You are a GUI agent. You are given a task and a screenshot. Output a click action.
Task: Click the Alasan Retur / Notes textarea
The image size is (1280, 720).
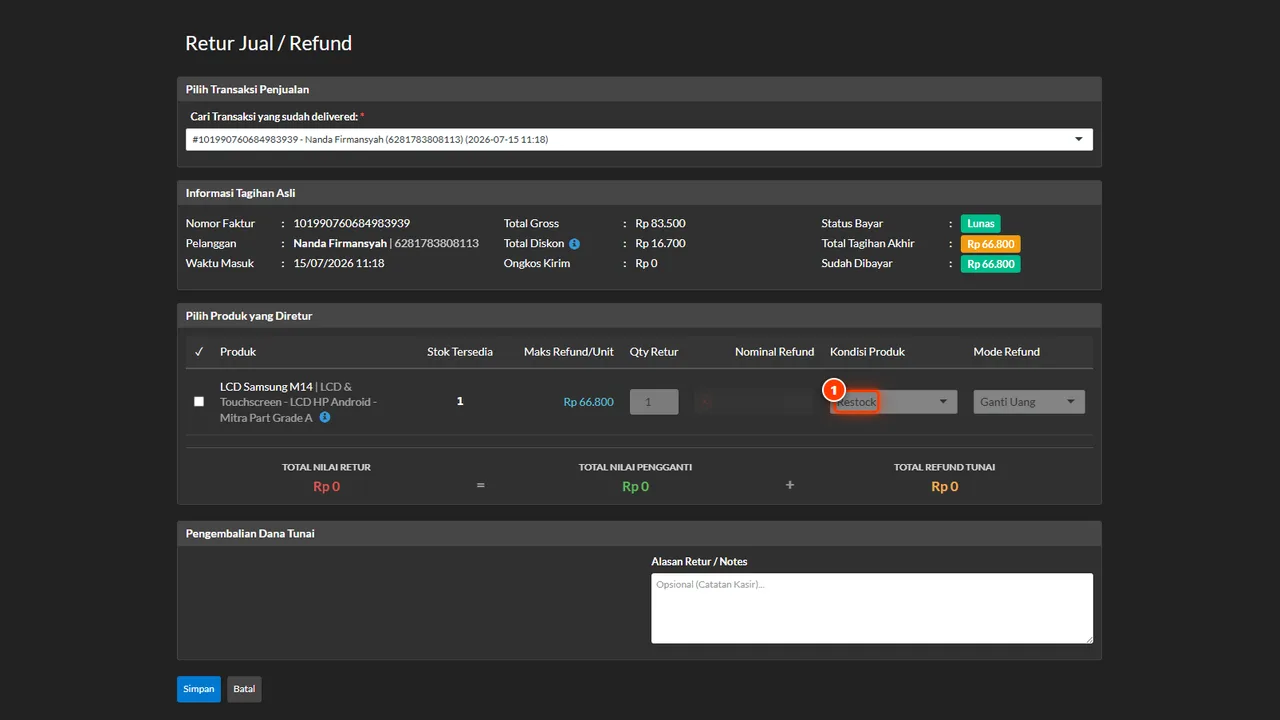[872, 608]
